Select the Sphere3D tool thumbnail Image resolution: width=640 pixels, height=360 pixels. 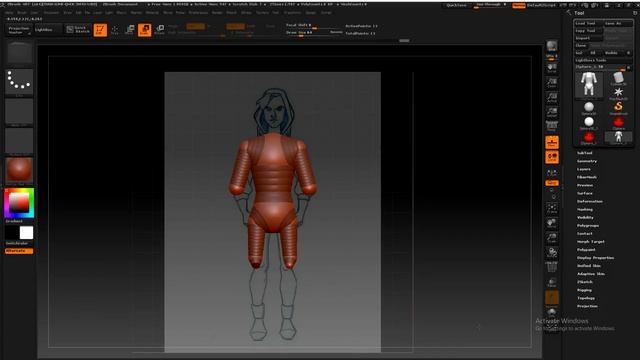tap(589, 108)
